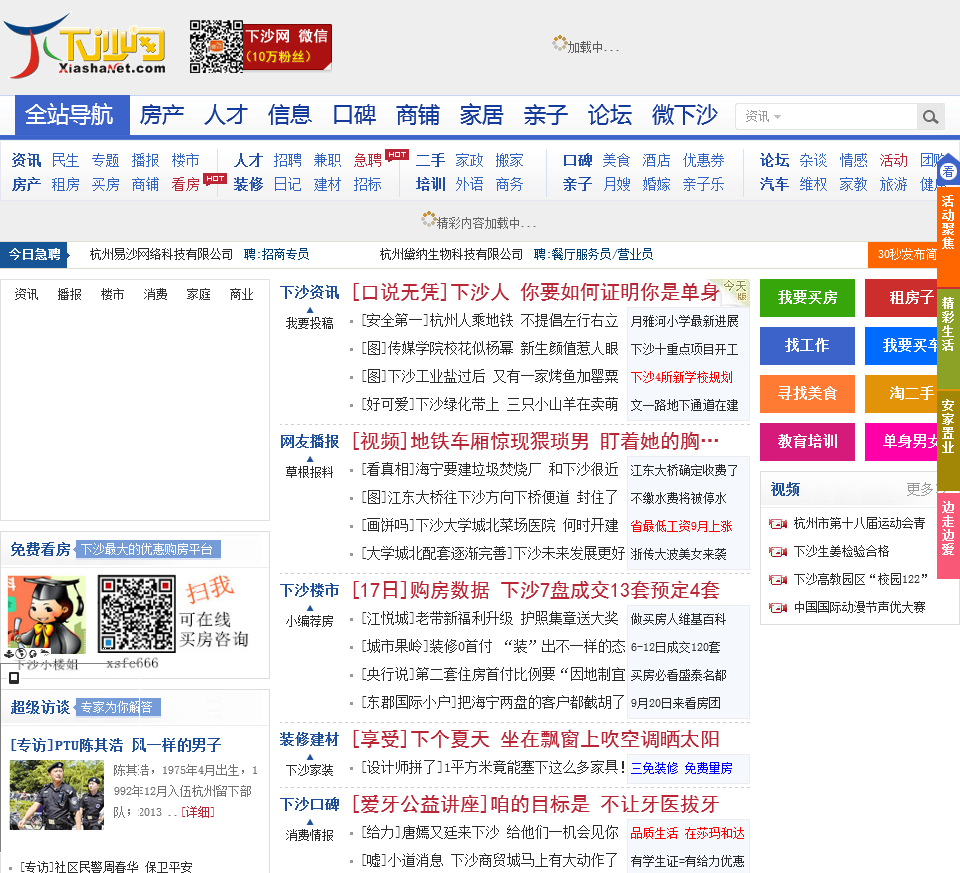
Task: Open the 优惠券 sub-nav link
Action: pyautogui.click(x=703, y=160)
